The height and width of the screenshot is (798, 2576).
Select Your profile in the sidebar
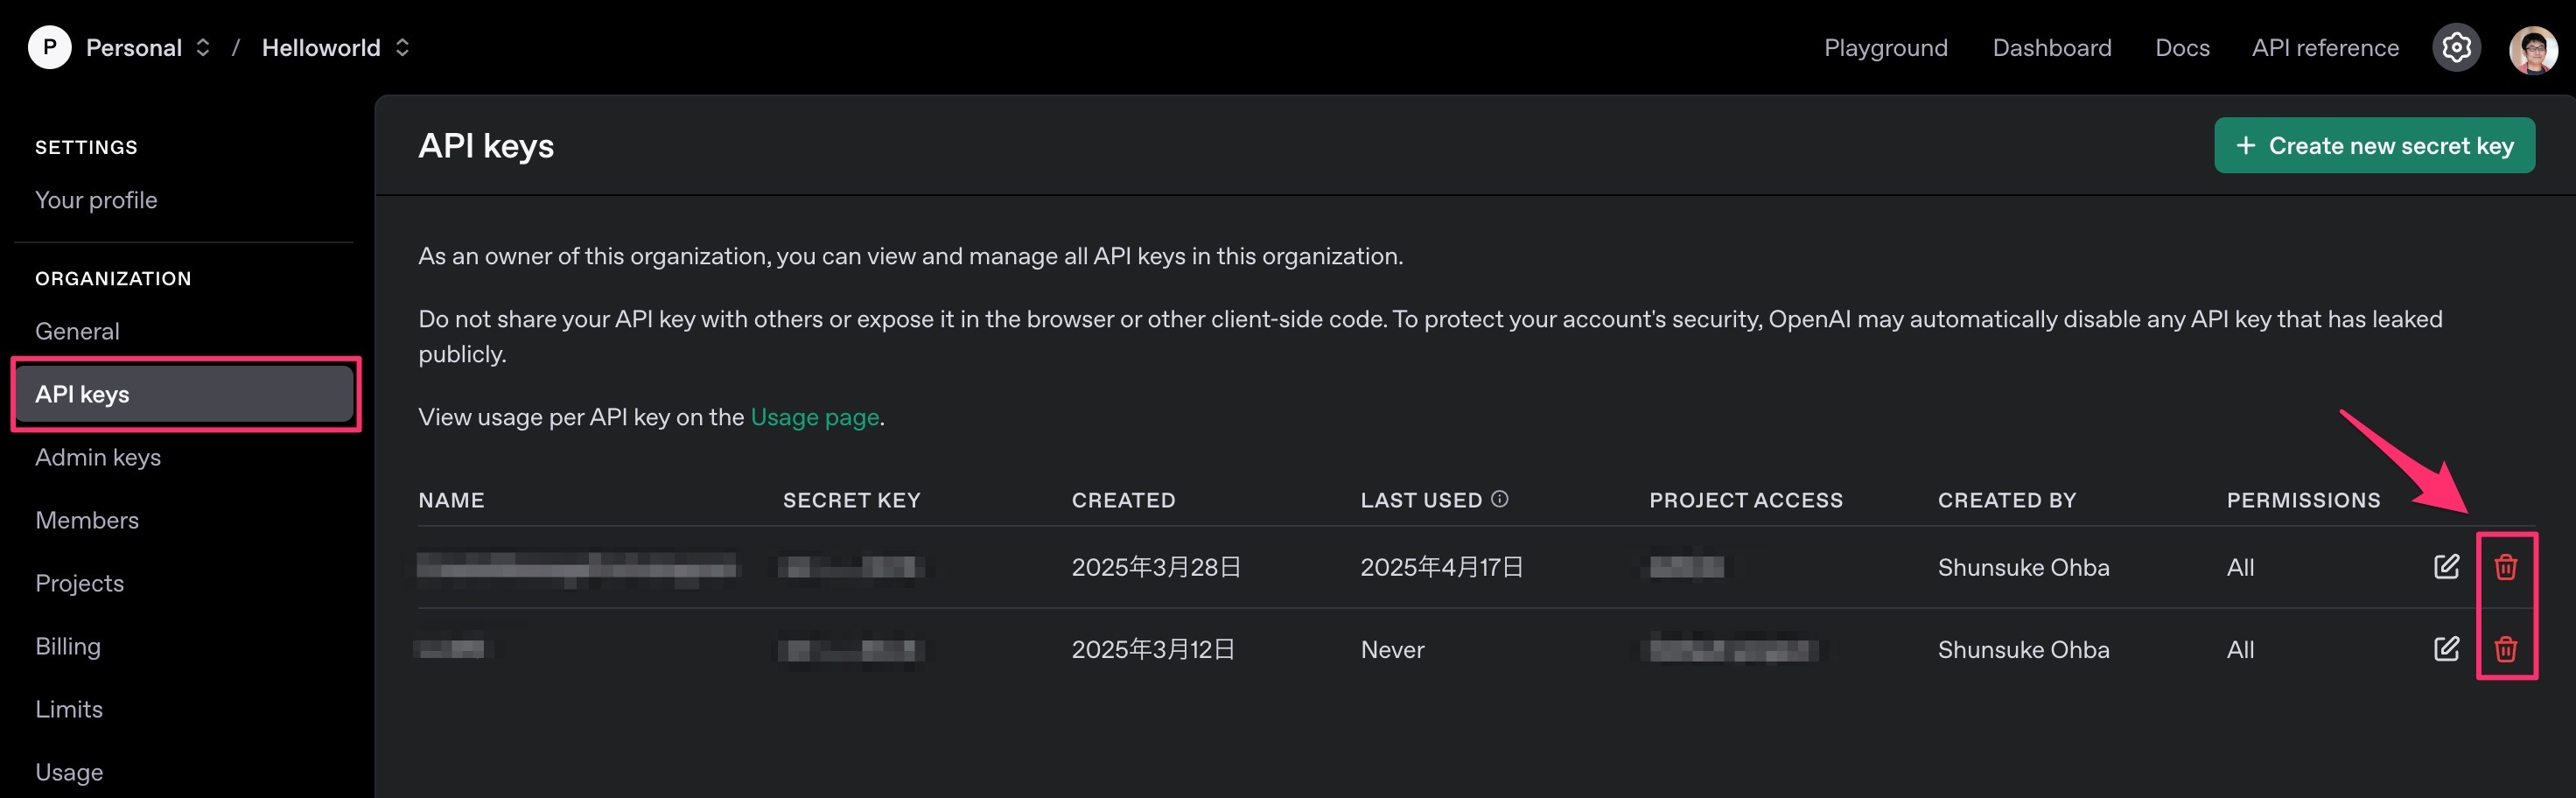96,200
